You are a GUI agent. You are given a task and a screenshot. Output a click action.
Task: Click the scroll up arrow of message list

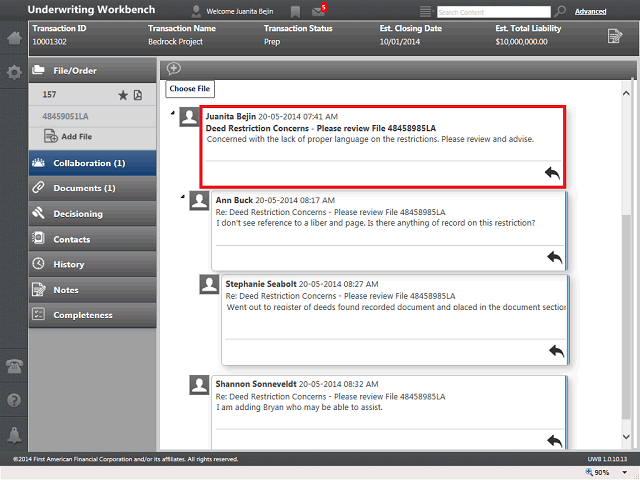[626, 93]
